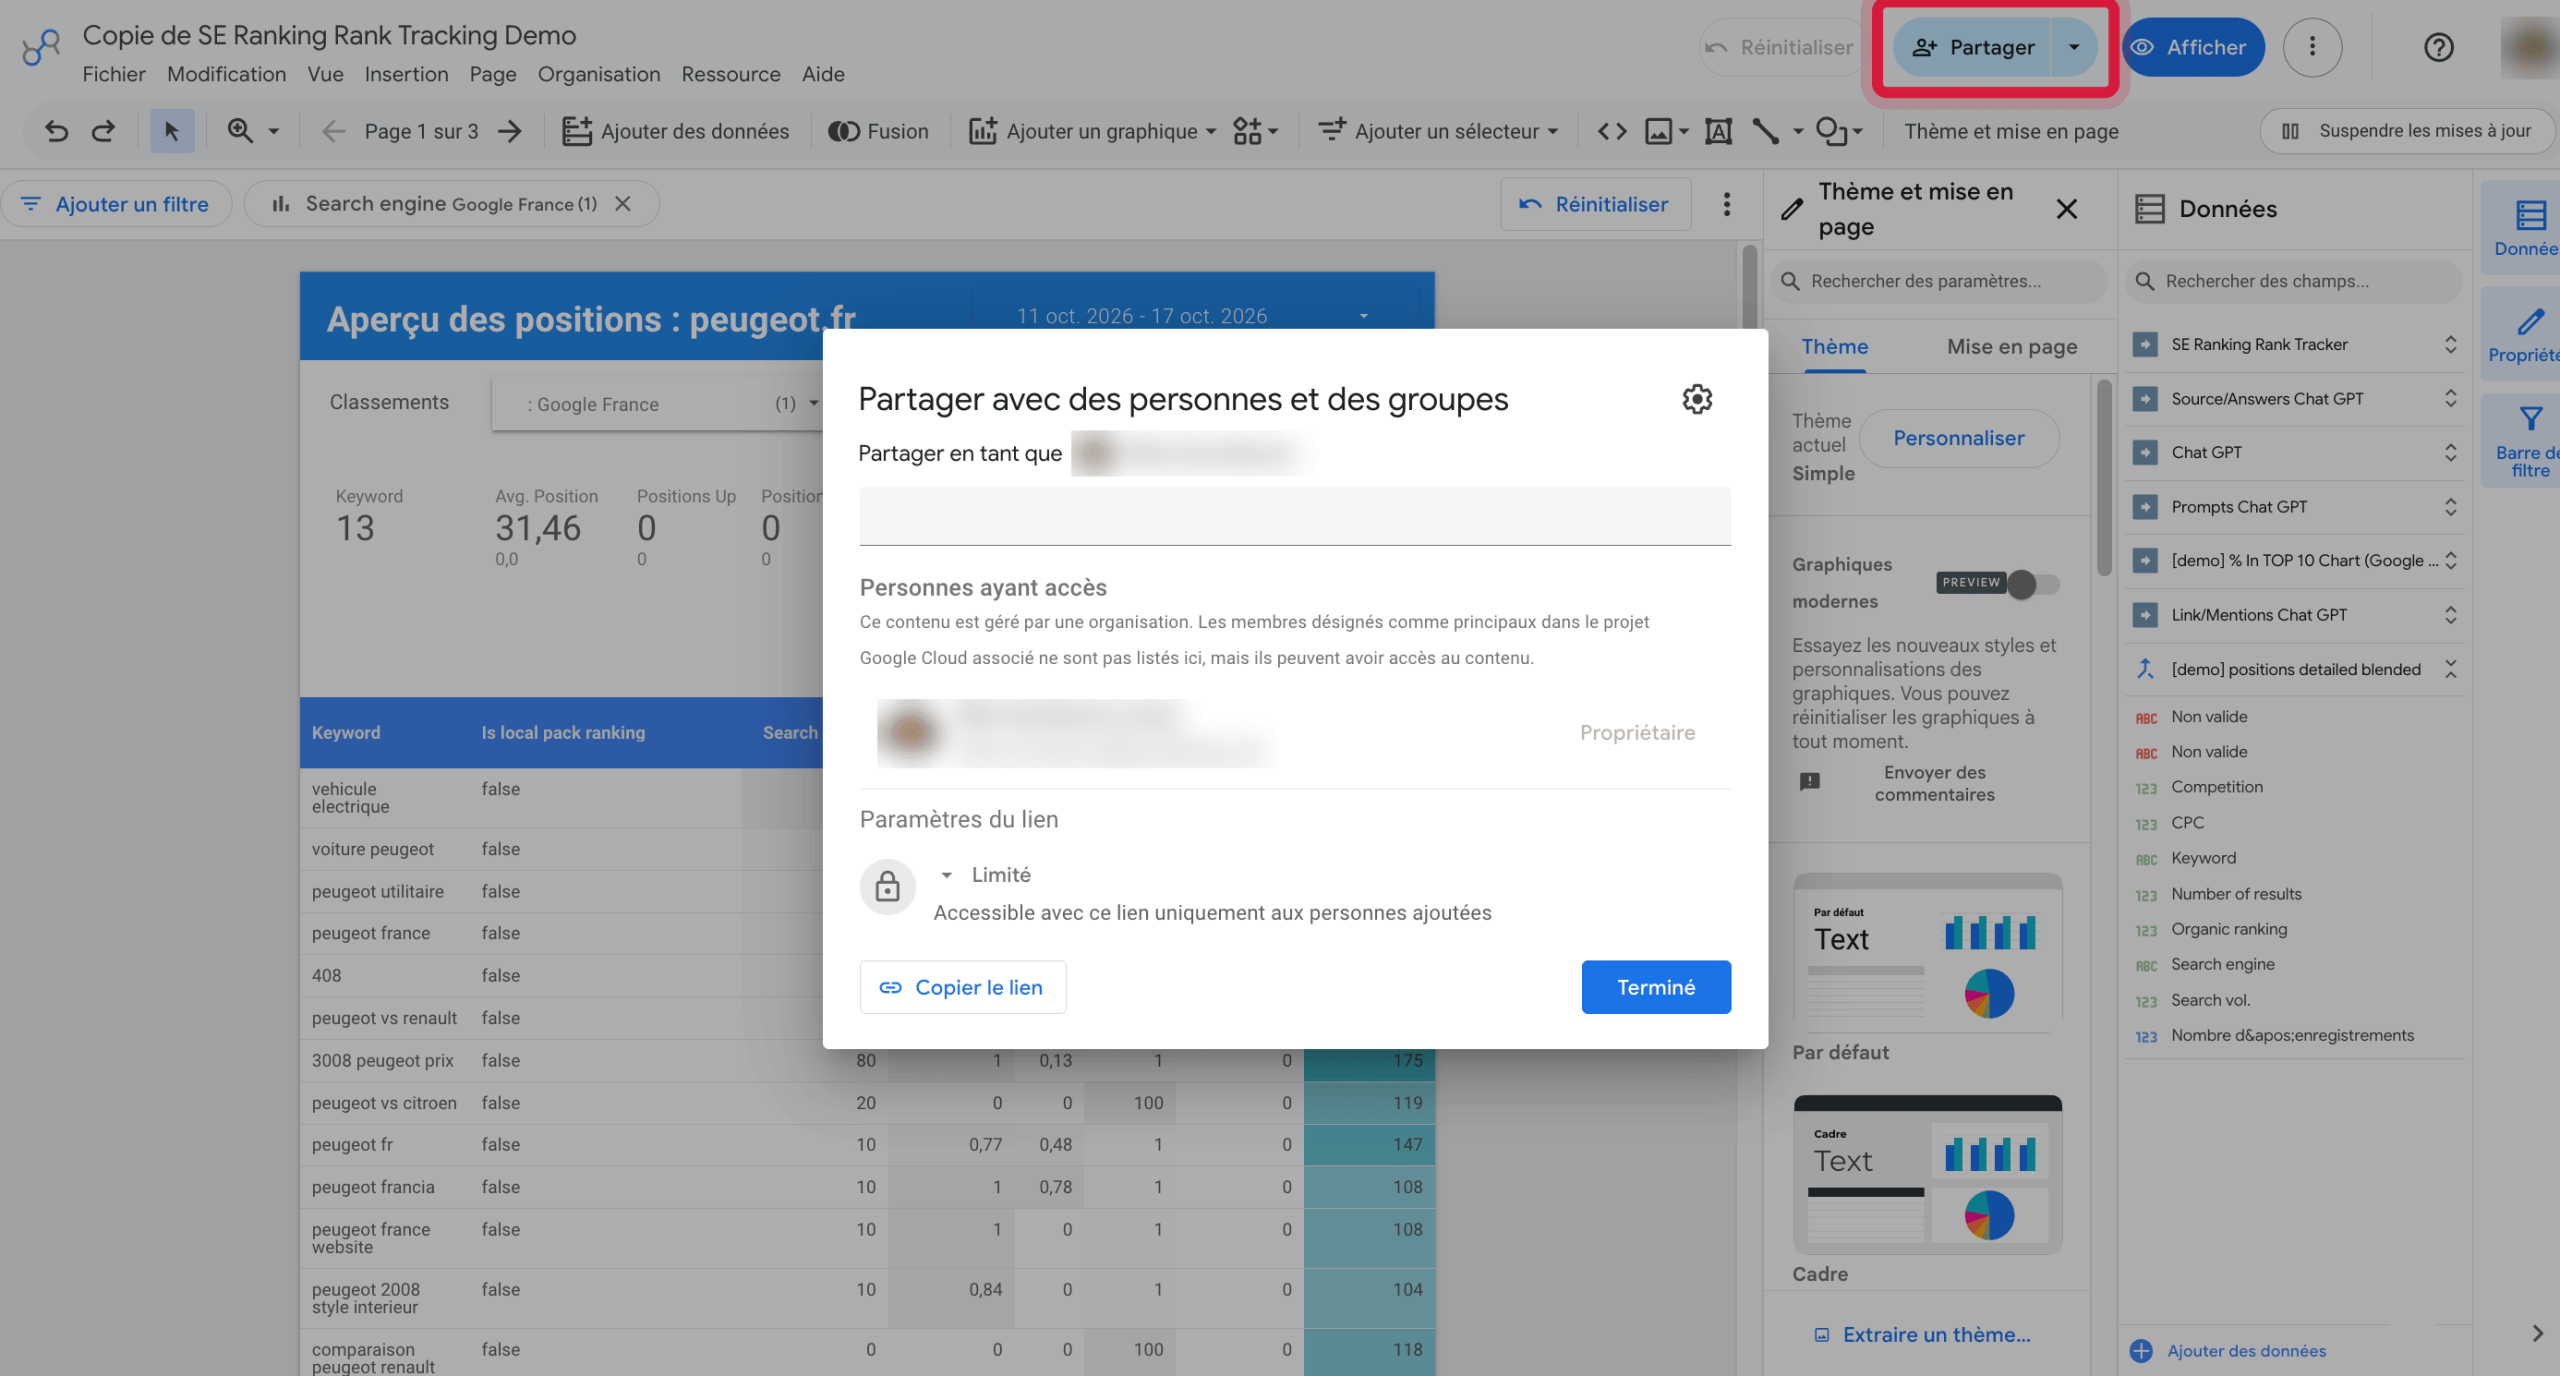Image resolution: width=2560 pixels, height=1376 pixels.
Task: Click Suspendre les mises à jour button
Action: [x=2406, y=131]
